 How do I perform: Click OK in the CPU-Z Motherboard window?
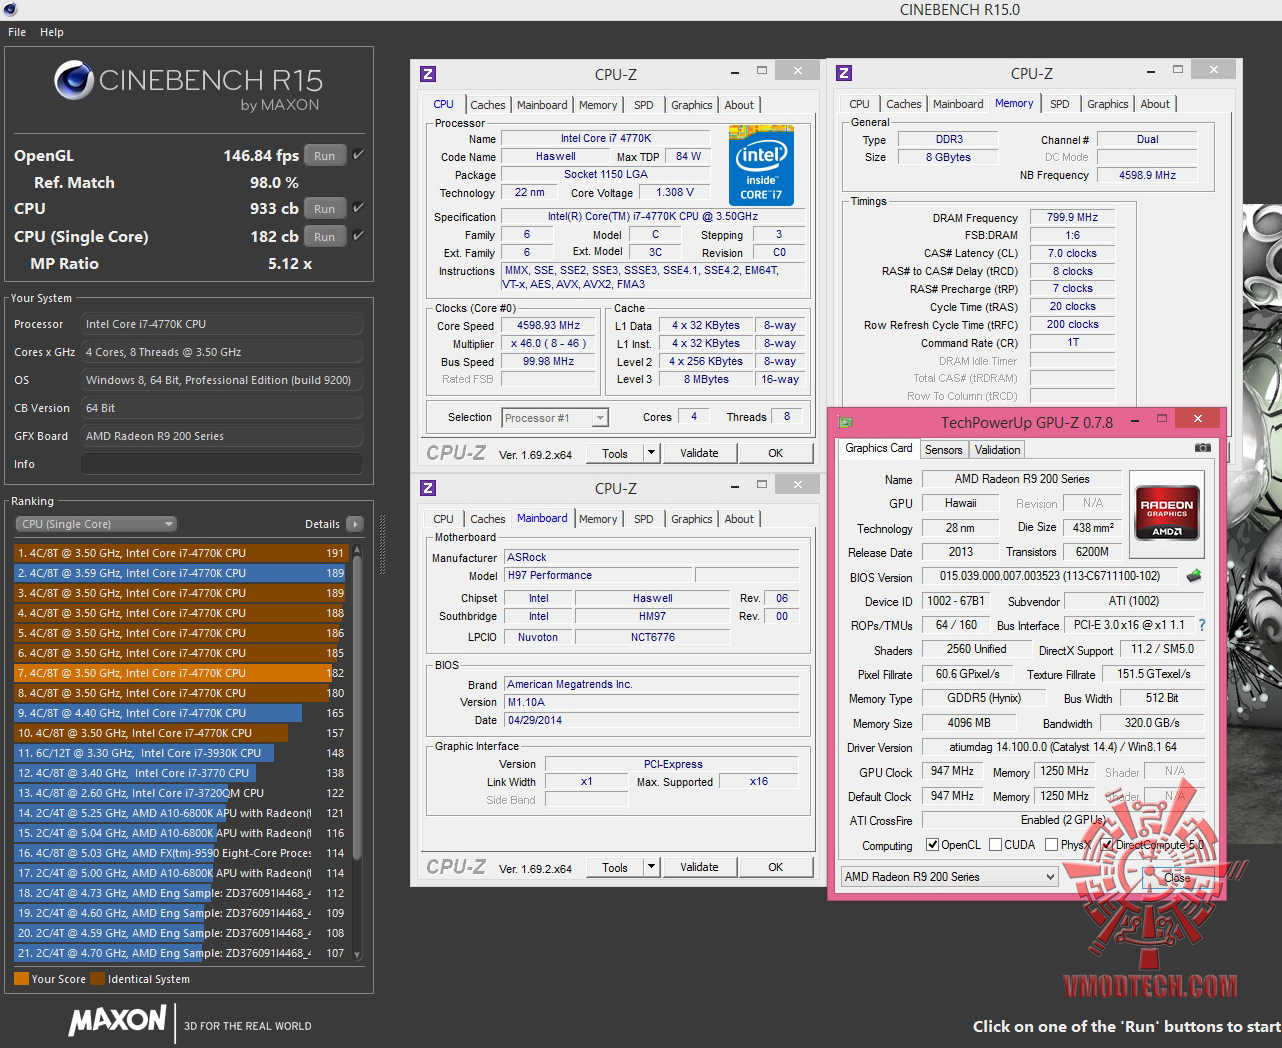coord(776,867)
